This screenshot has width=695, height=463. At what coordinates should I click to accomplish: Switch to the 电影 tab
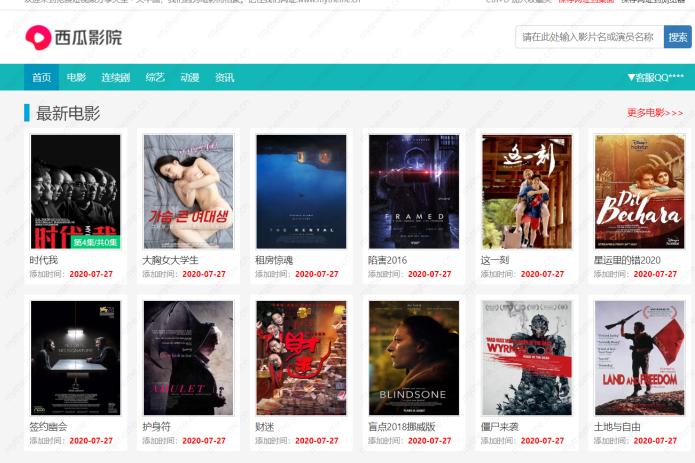pyautogui.click(x=76, y=77)
